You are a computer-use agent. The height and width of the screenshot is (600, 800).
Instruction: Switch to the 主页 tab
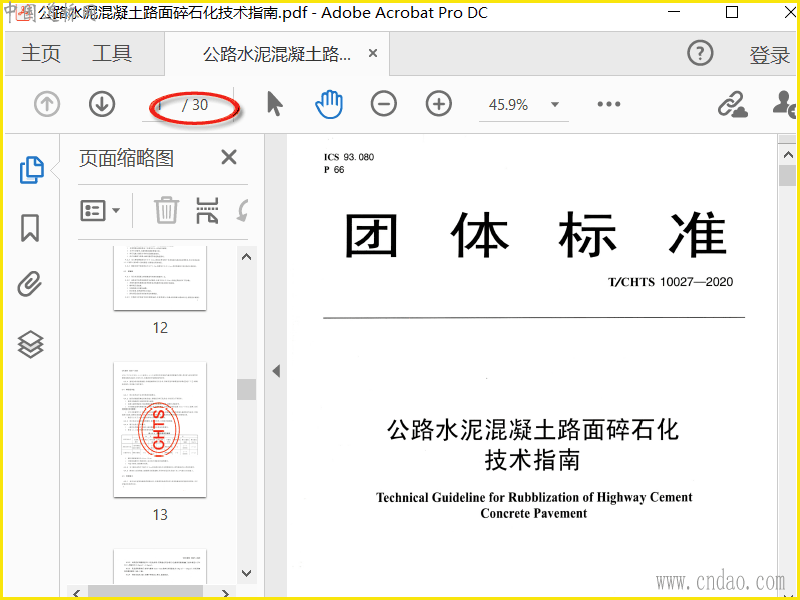click(41, 53)
